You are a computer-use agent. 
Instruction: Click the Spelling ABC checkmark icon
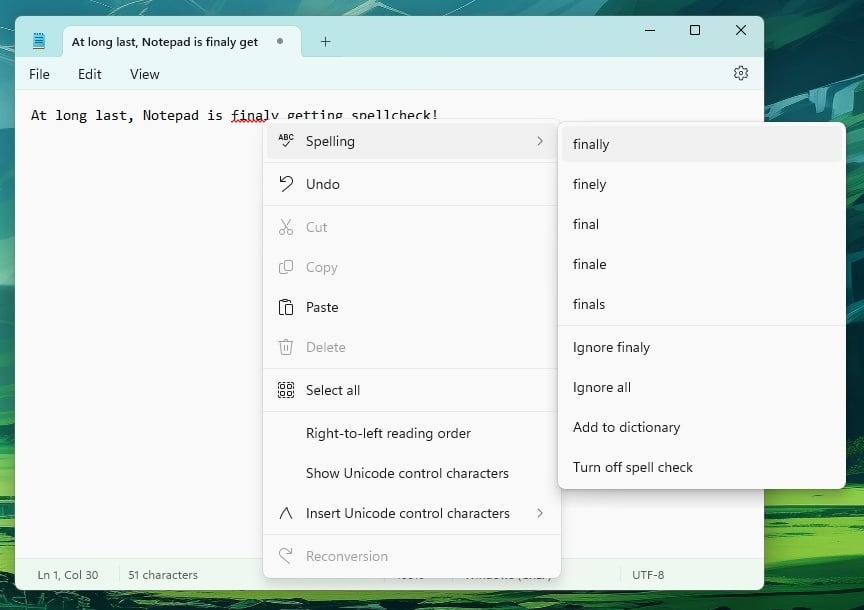click(286, 141)
